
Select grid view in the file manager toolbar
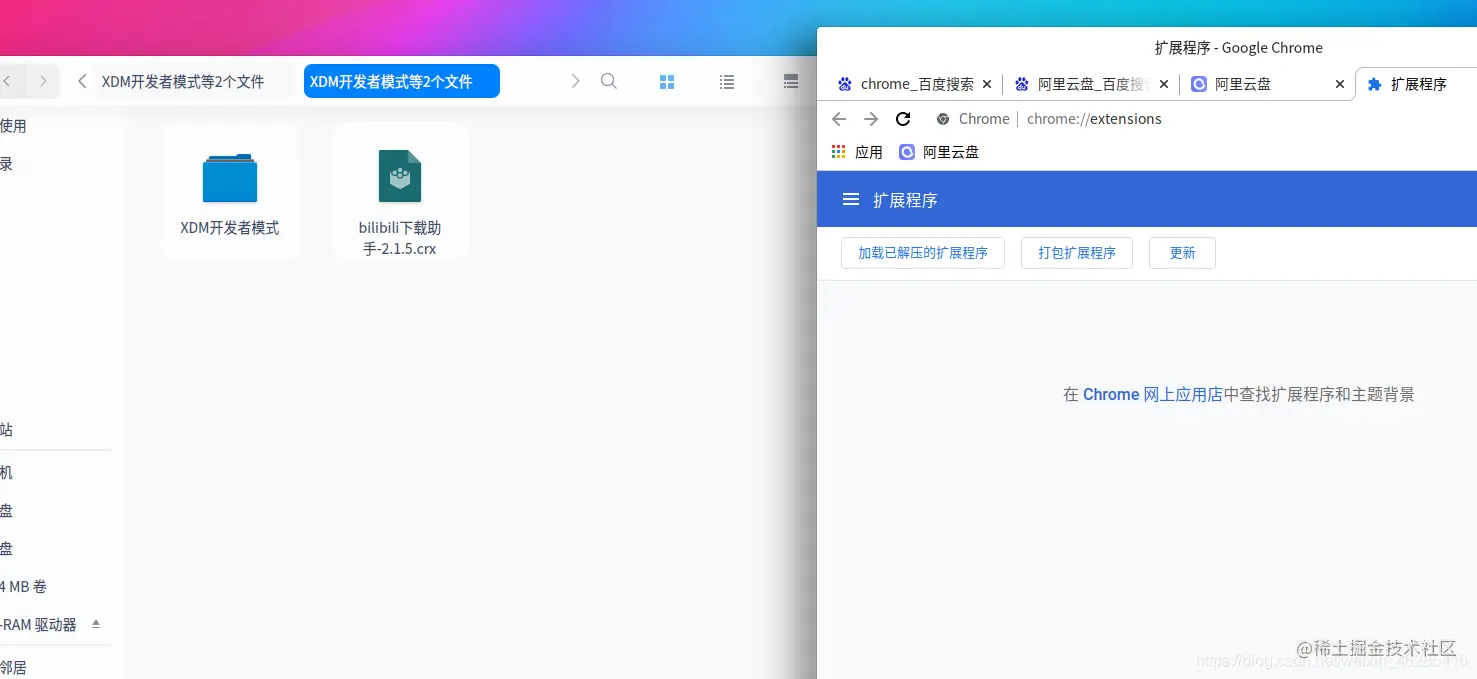coord(667,81)
